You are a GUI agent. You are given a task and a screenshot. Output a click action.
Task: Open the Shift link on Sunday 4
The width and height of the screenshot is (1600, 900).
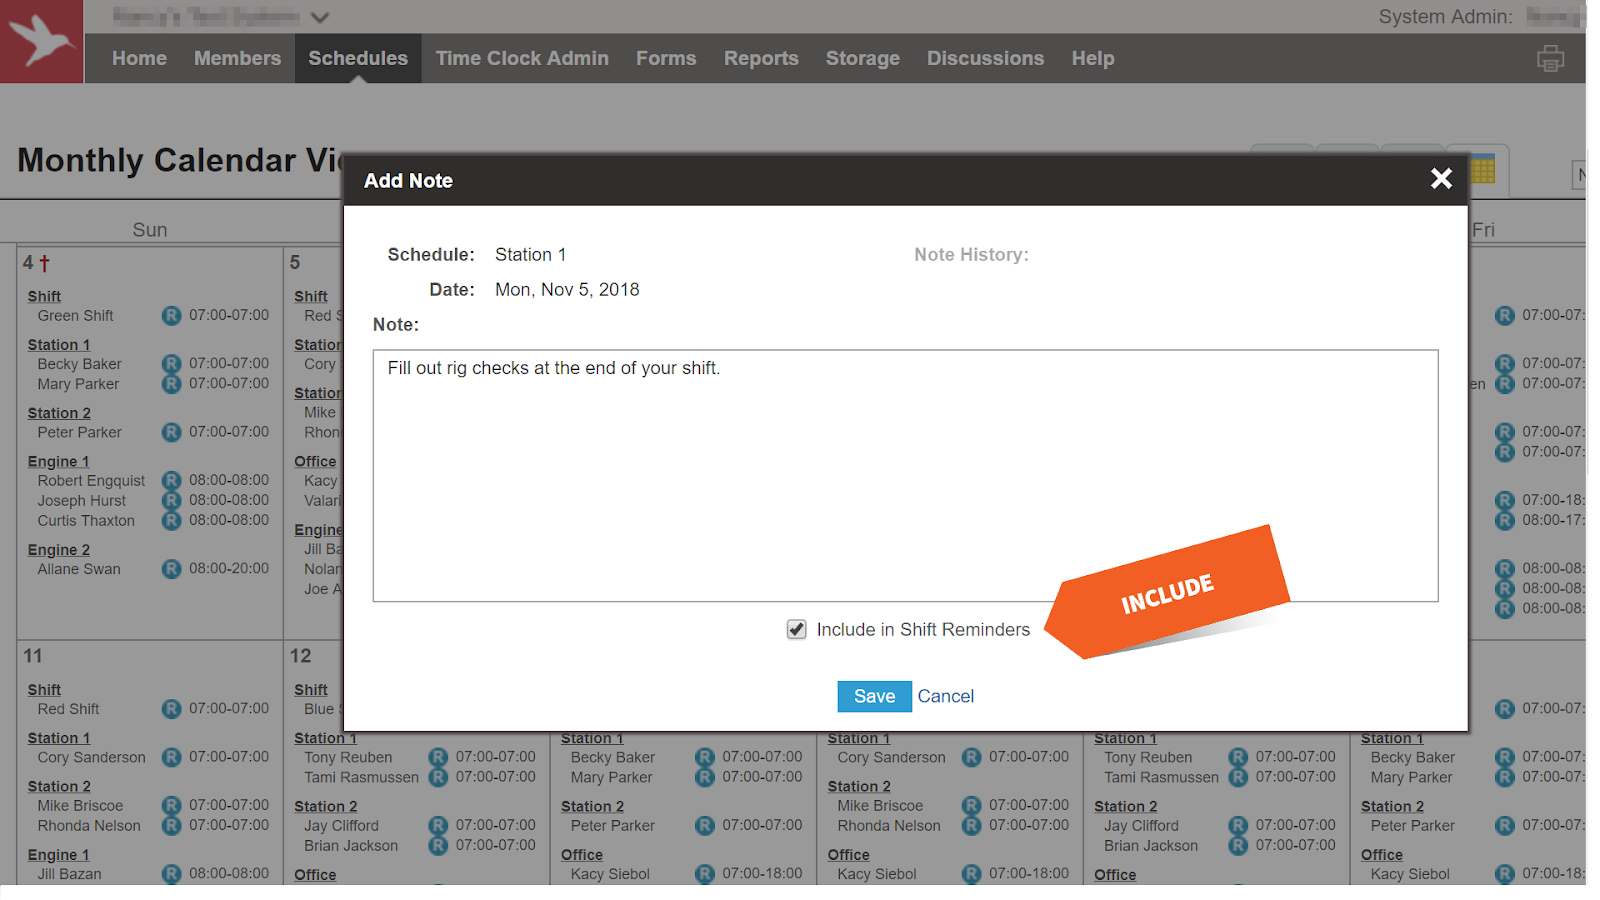coord(44,297)
